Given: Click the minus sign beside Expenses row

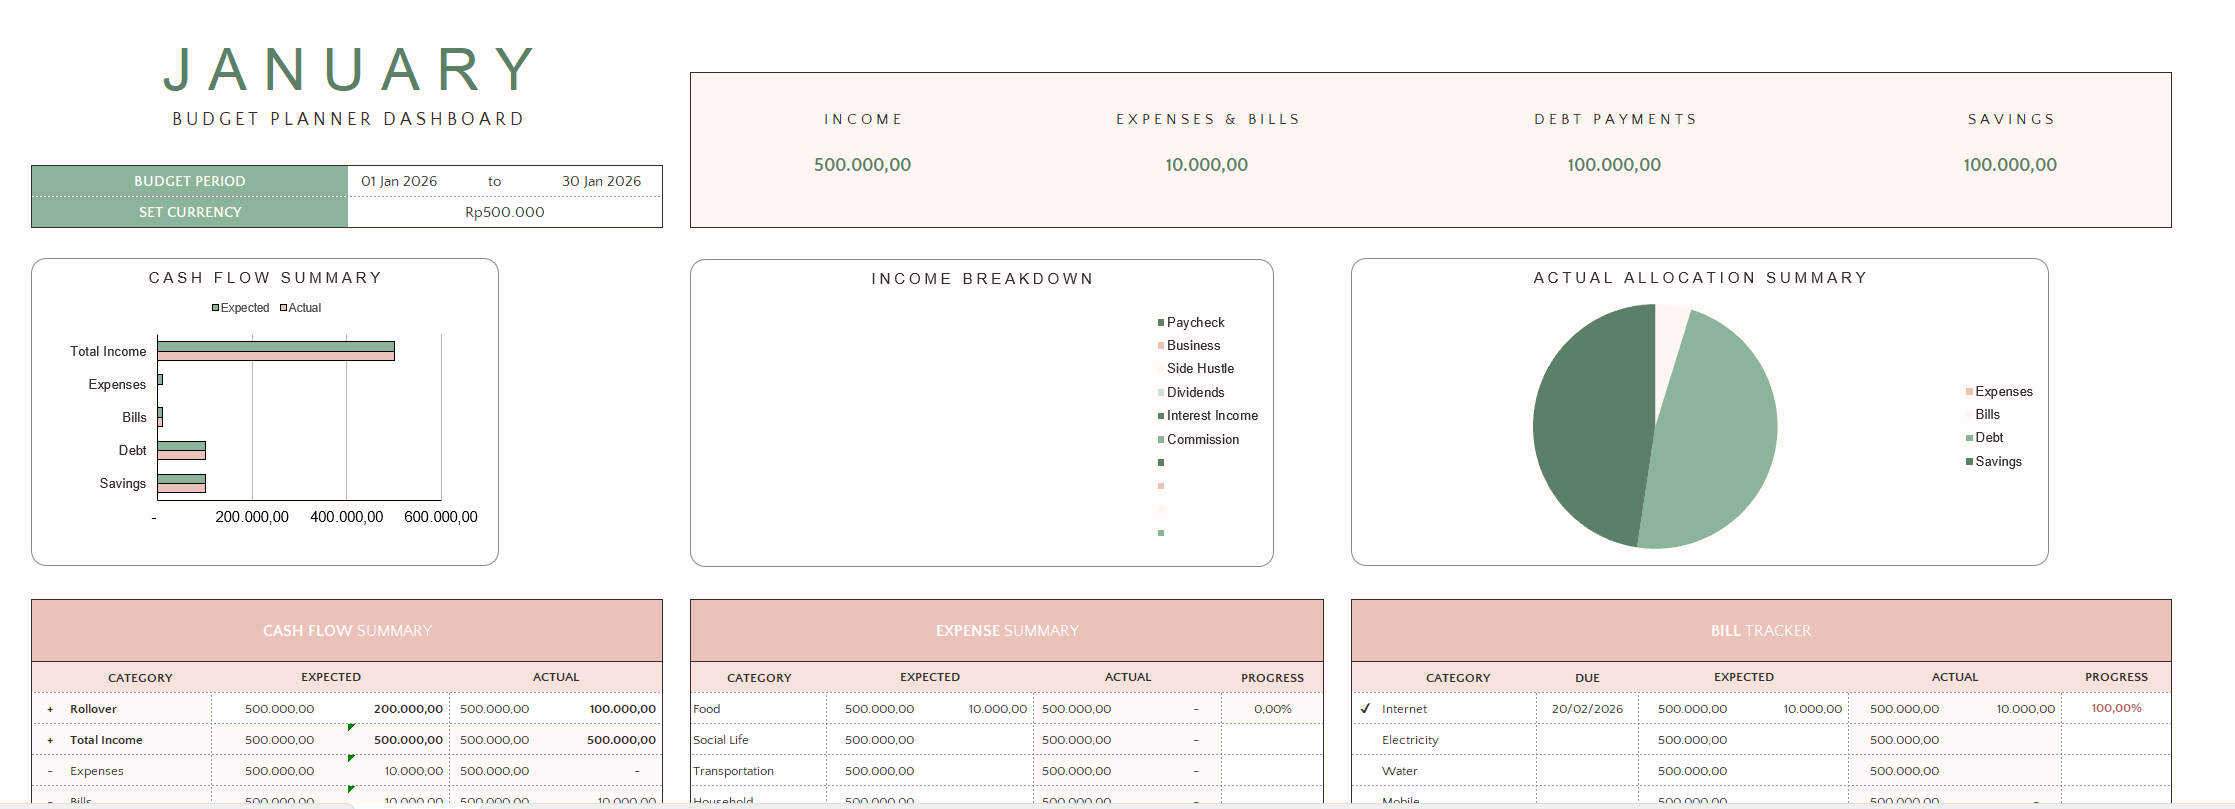Looking at the screenshot, I should pos(50,772).
